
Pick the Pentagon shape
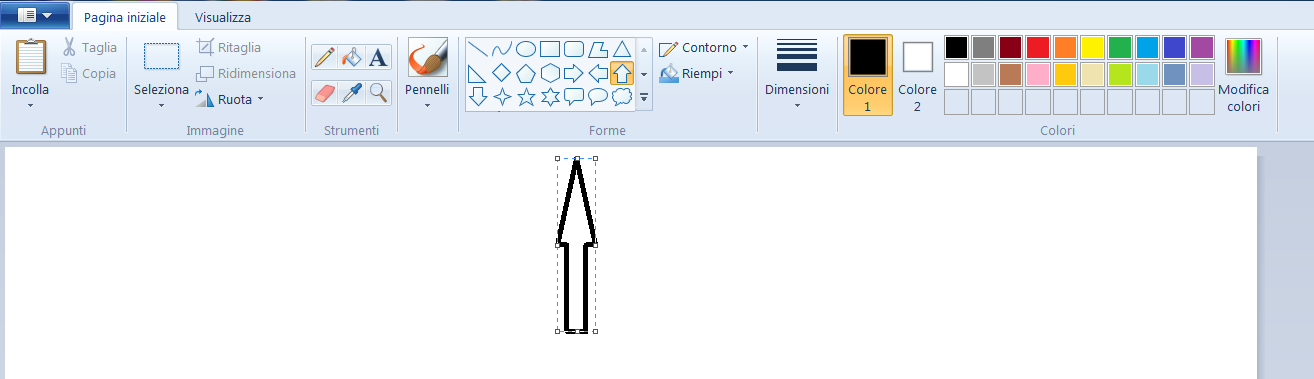pyautogui.click(x=526, y=73)
